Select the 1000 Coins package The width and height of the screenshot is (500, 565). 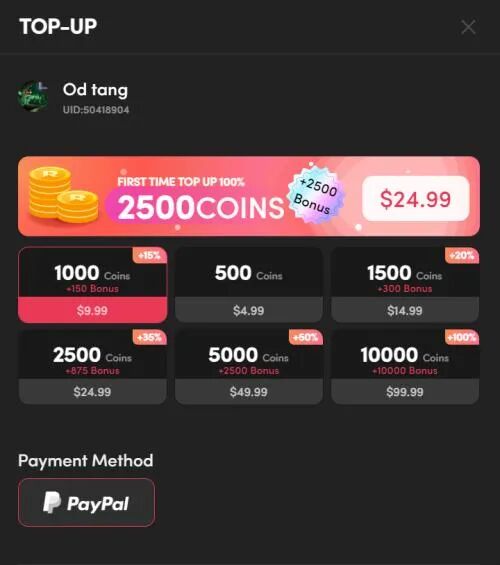click(x=93, y=285)
